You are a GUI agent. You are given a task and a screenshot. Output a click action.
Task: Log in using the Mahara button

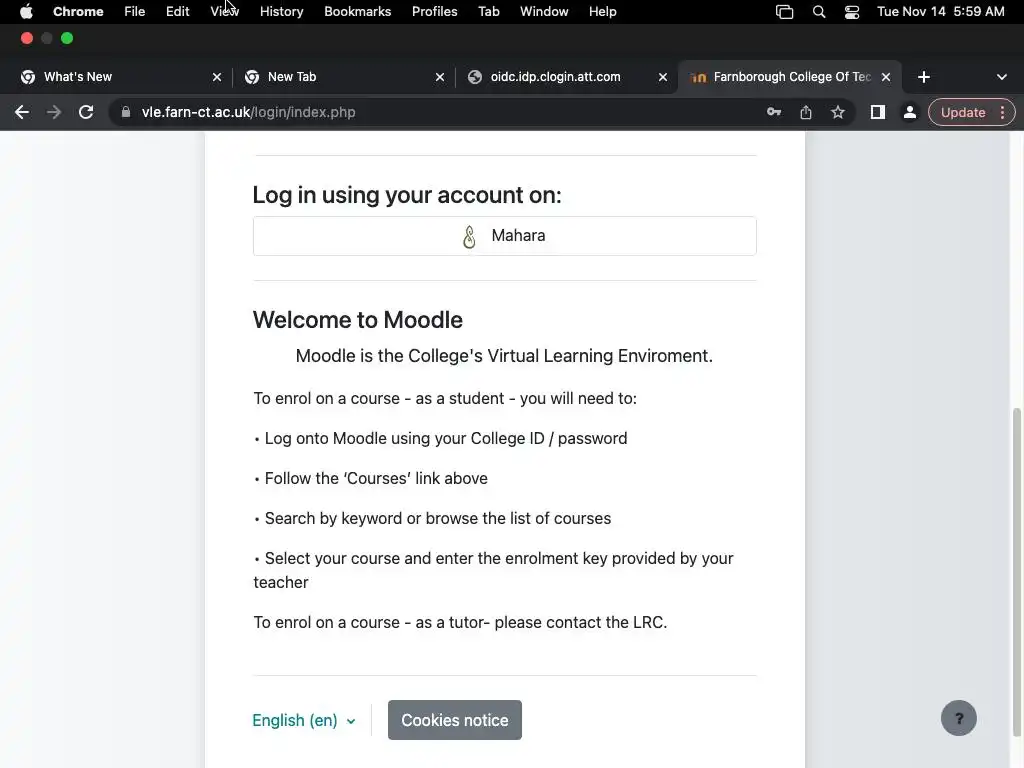pos(504,236)
